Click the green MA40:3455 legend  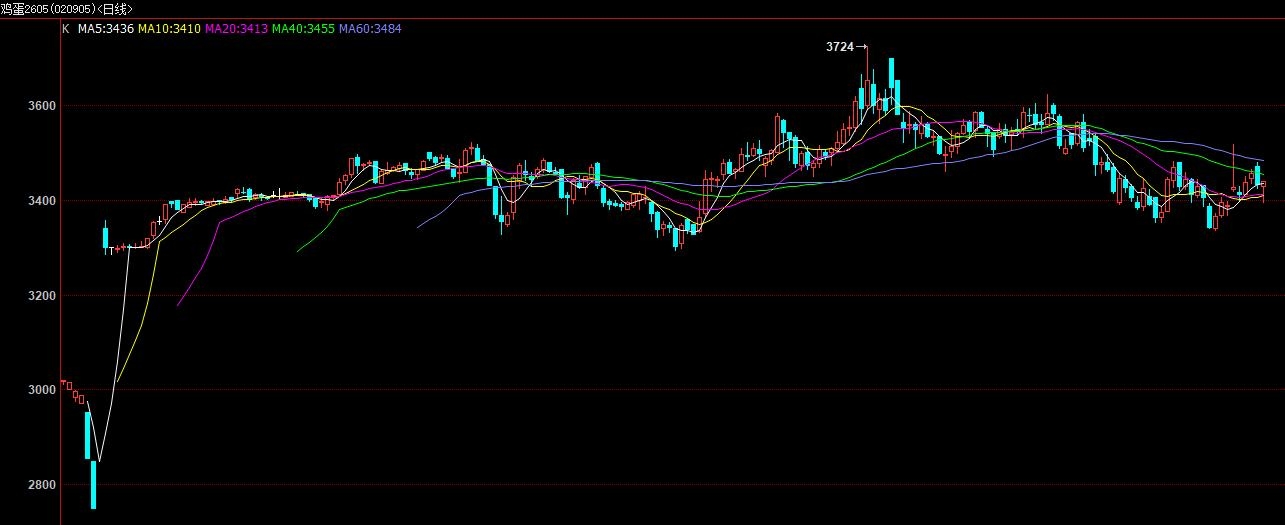click(x=303, y=29)
